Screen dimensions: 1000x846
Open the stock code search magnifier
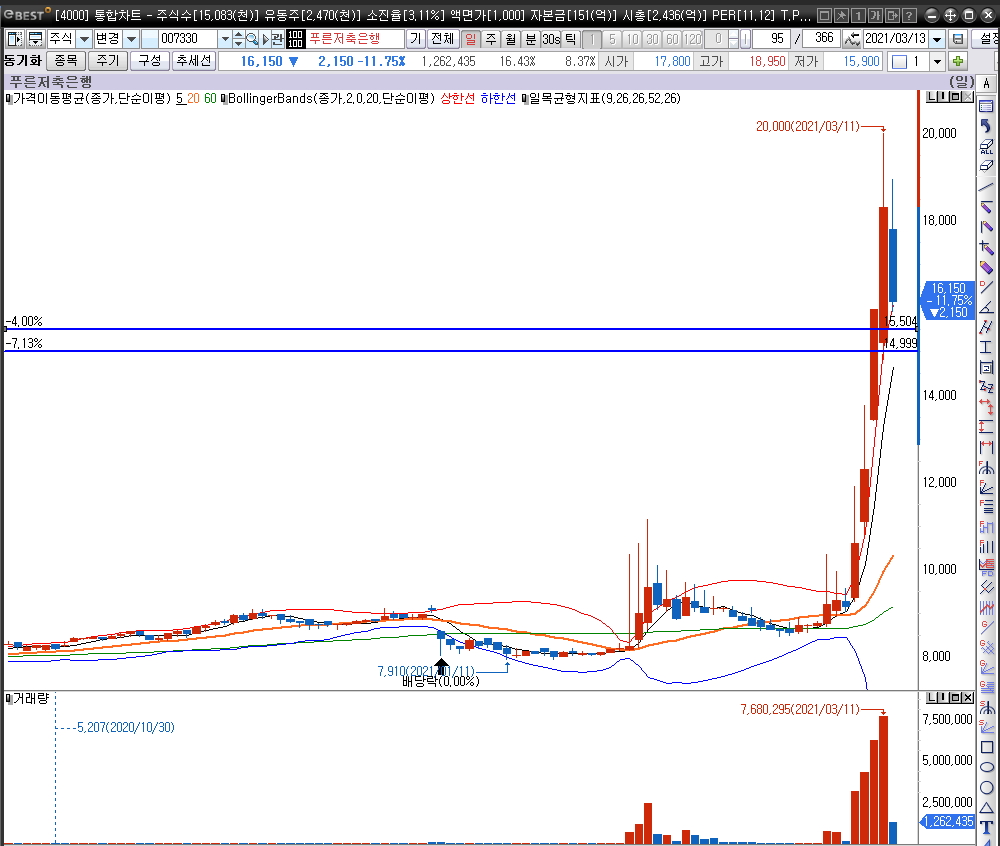click(x=252, y=39)
